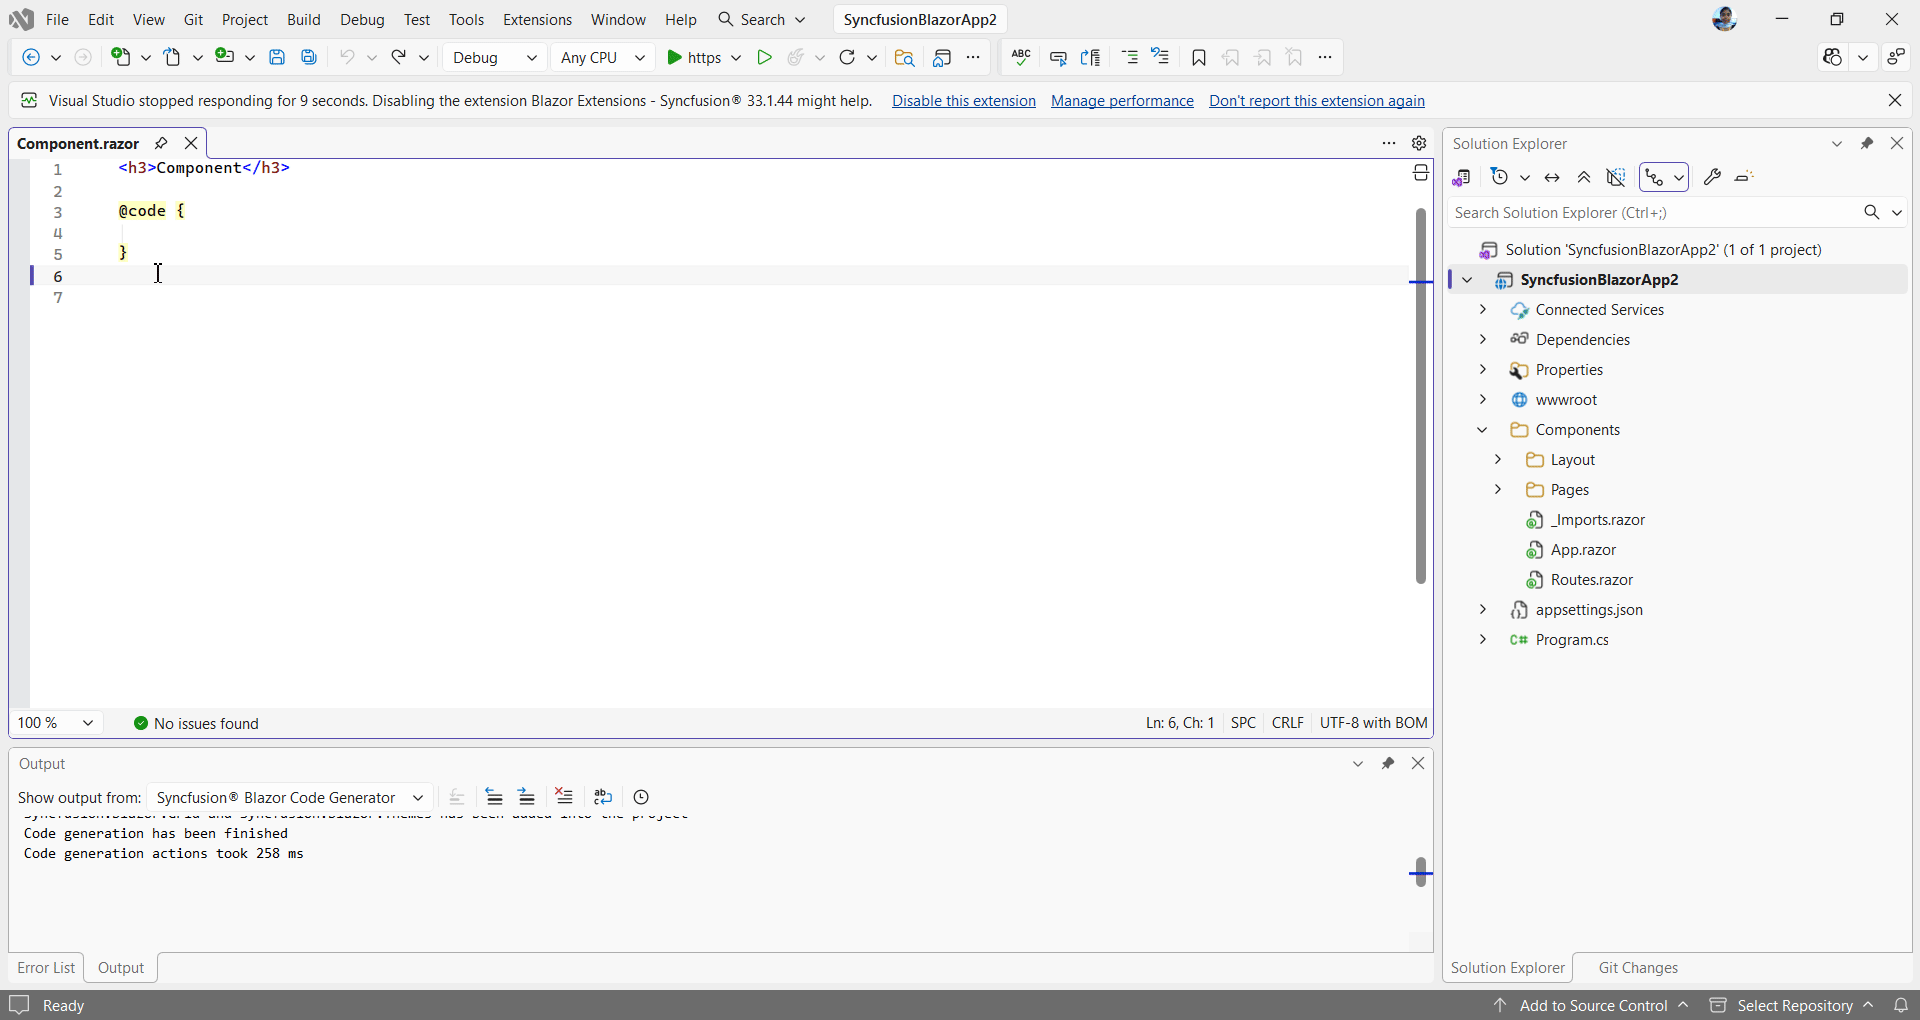Open the Build menu

304,19
